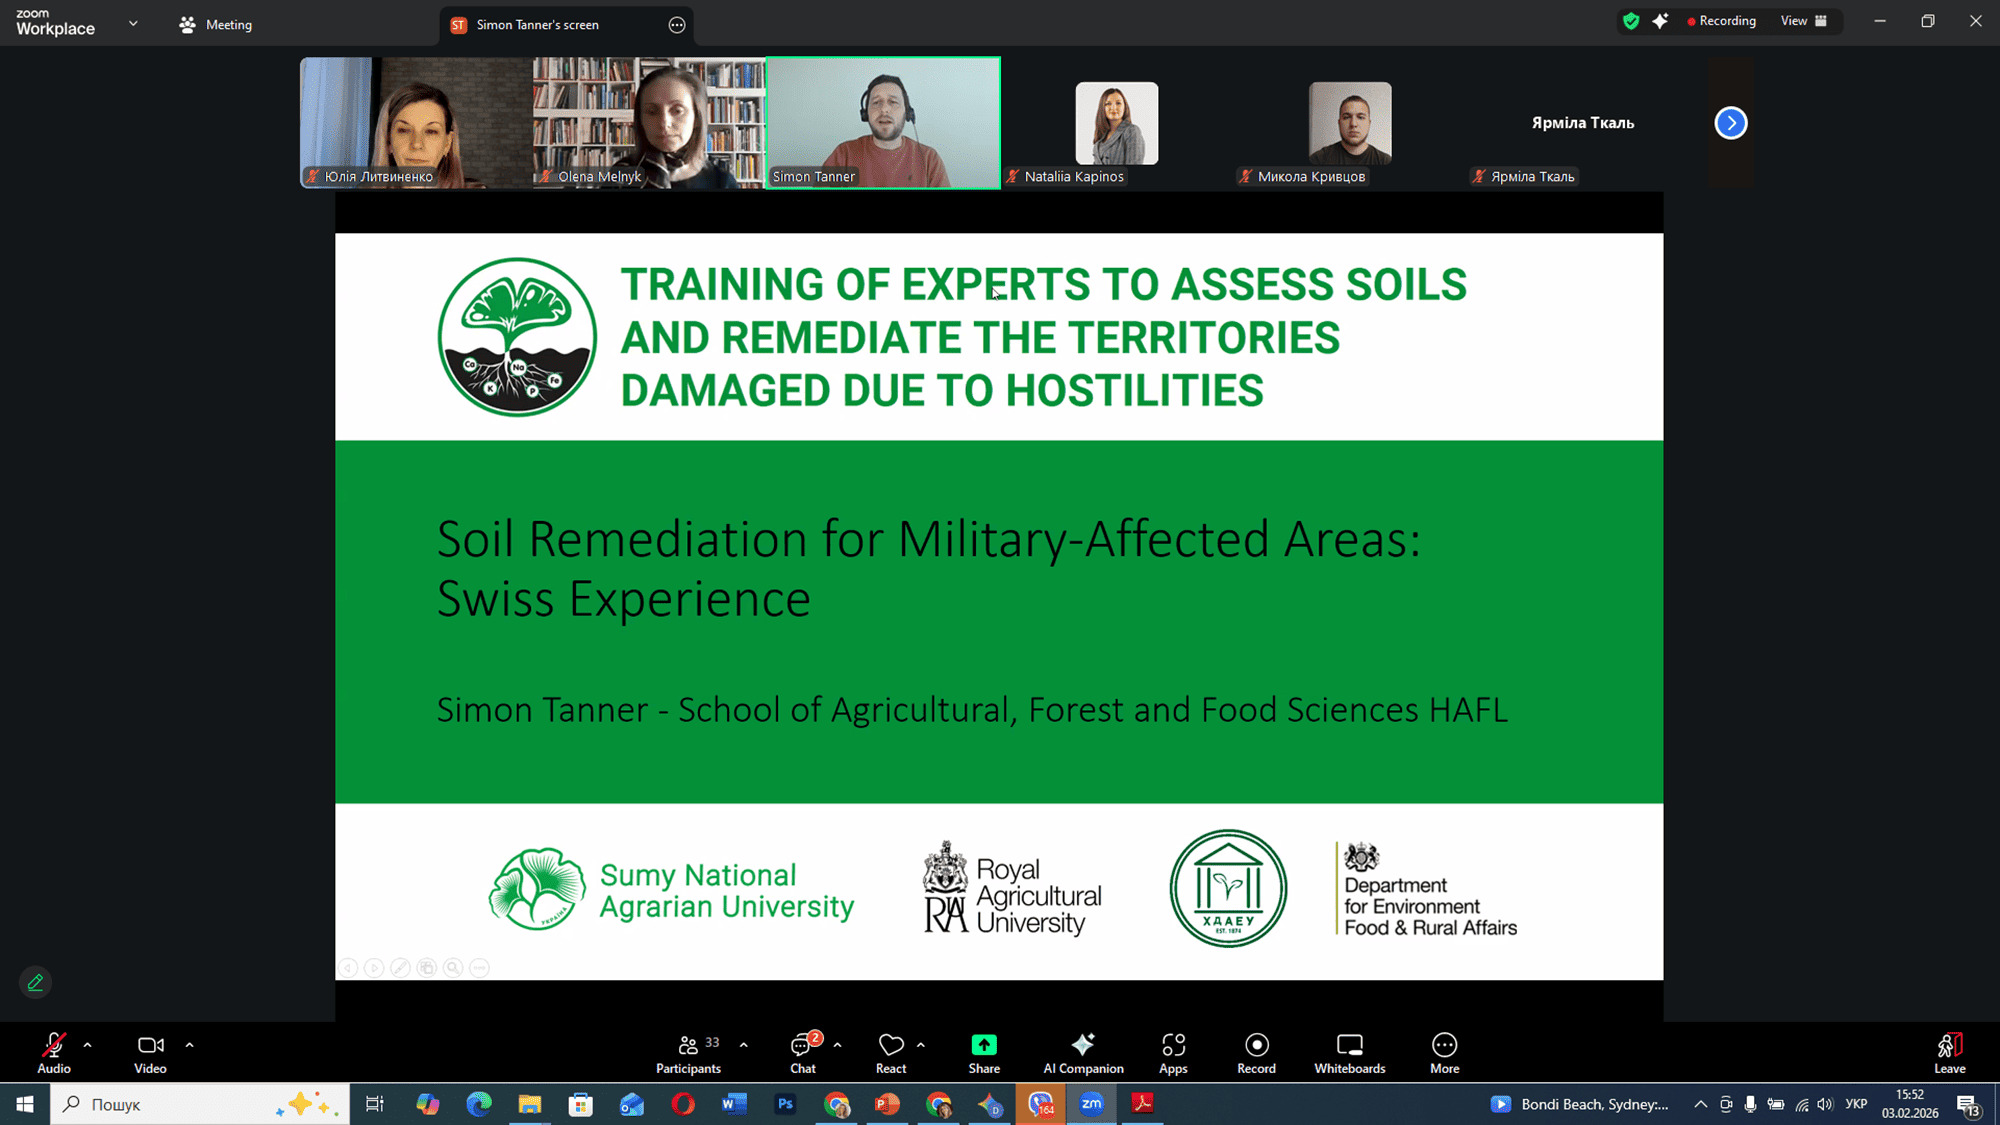Unmute microphone with the Audio button
Screen dimensions: 2000x1125
point(54,1053)
